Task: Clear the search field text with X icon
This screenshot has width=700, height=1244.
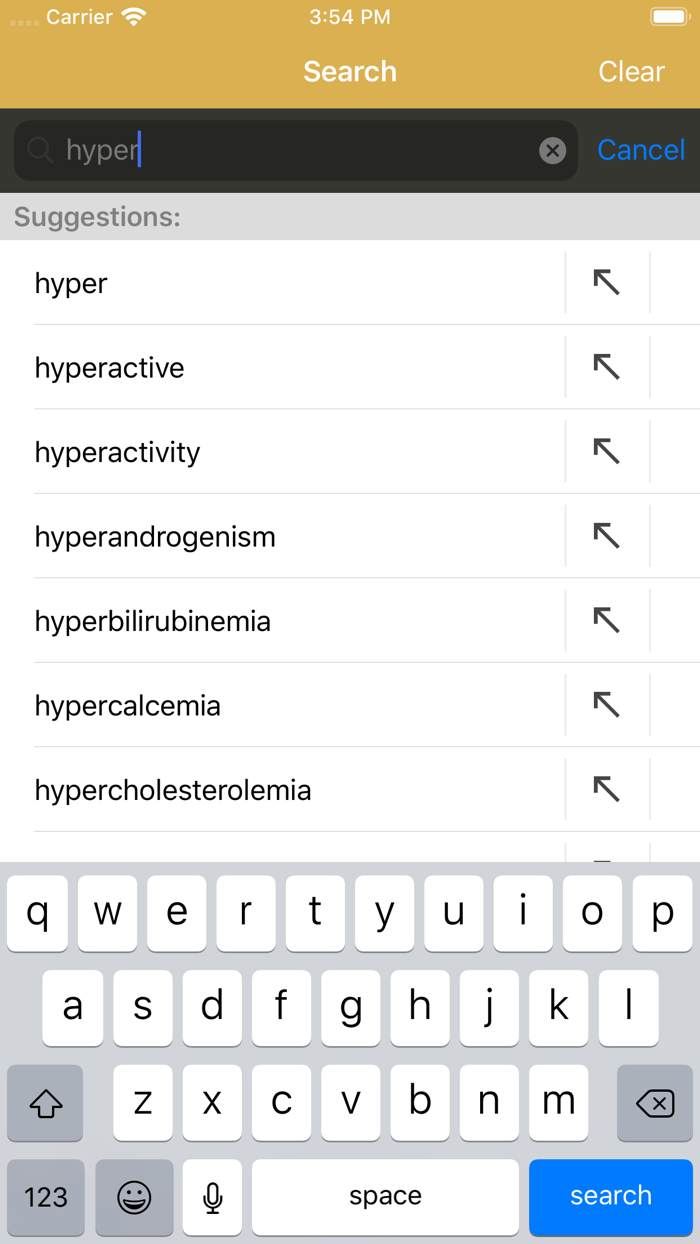Action: pyautogui.click(x=552, y=150)
